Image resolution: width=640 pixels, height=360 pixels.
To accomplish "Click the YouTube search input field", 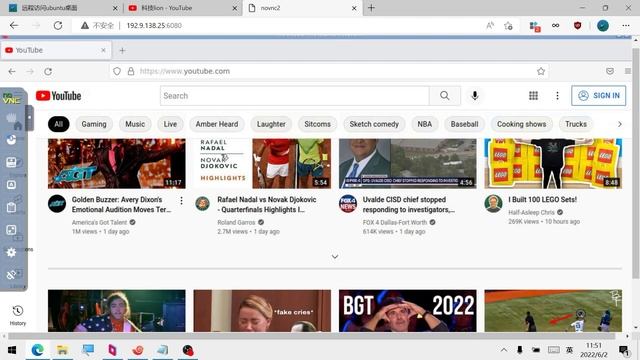I will coord(295,96).
